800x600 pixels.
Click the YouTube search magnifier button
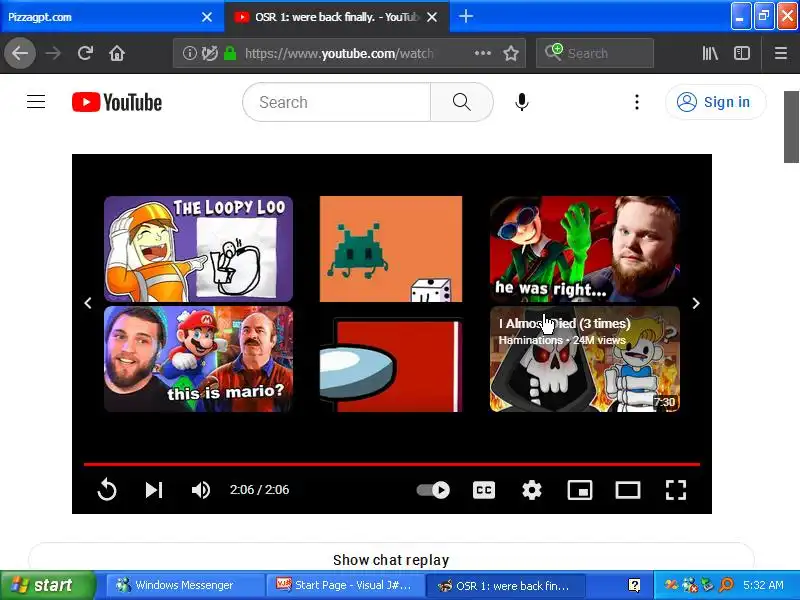pos(462,102)
